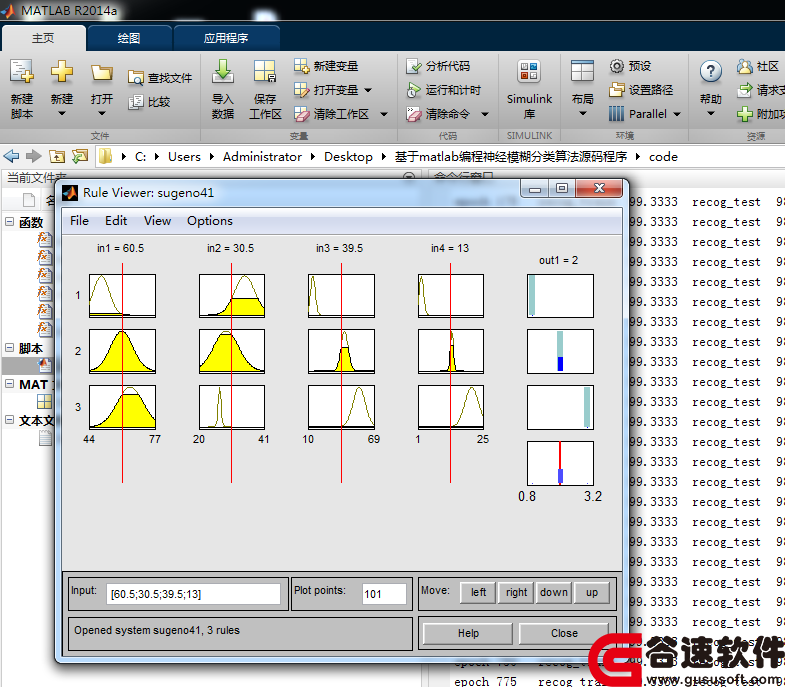Click the code folder in path

pyautogui.click(x=663, y=157)
